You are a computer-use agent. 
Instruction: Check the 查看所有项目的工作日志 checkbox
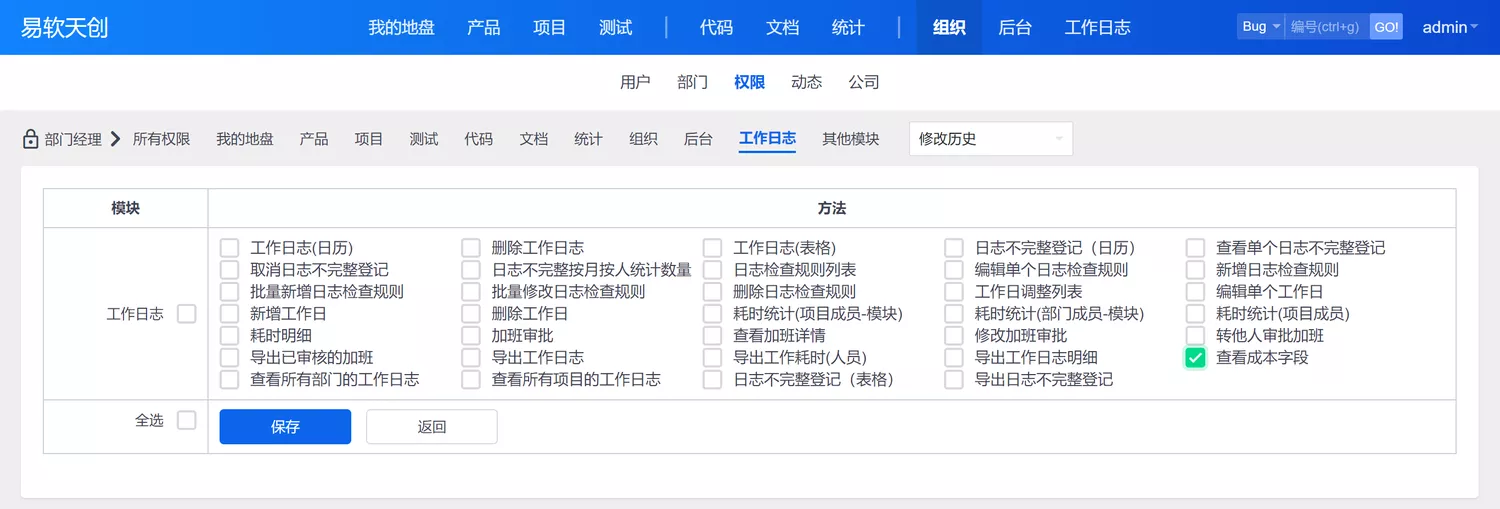(x=471, y=380)
